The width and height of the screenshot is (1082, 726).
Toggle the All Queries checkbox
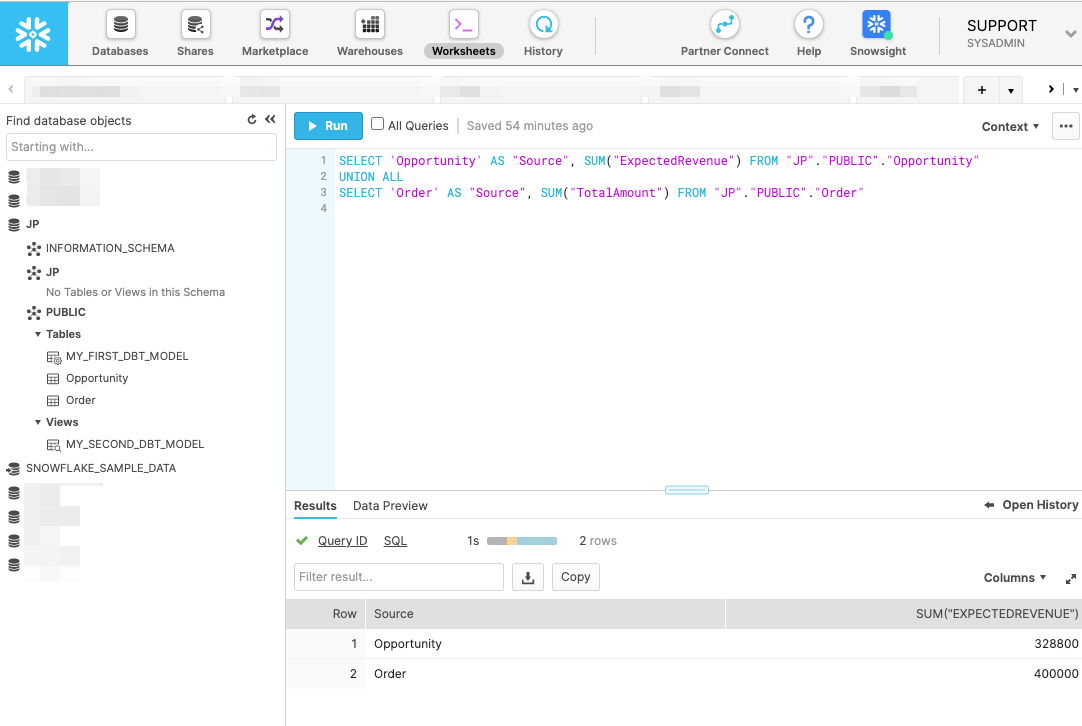[377, 124]
